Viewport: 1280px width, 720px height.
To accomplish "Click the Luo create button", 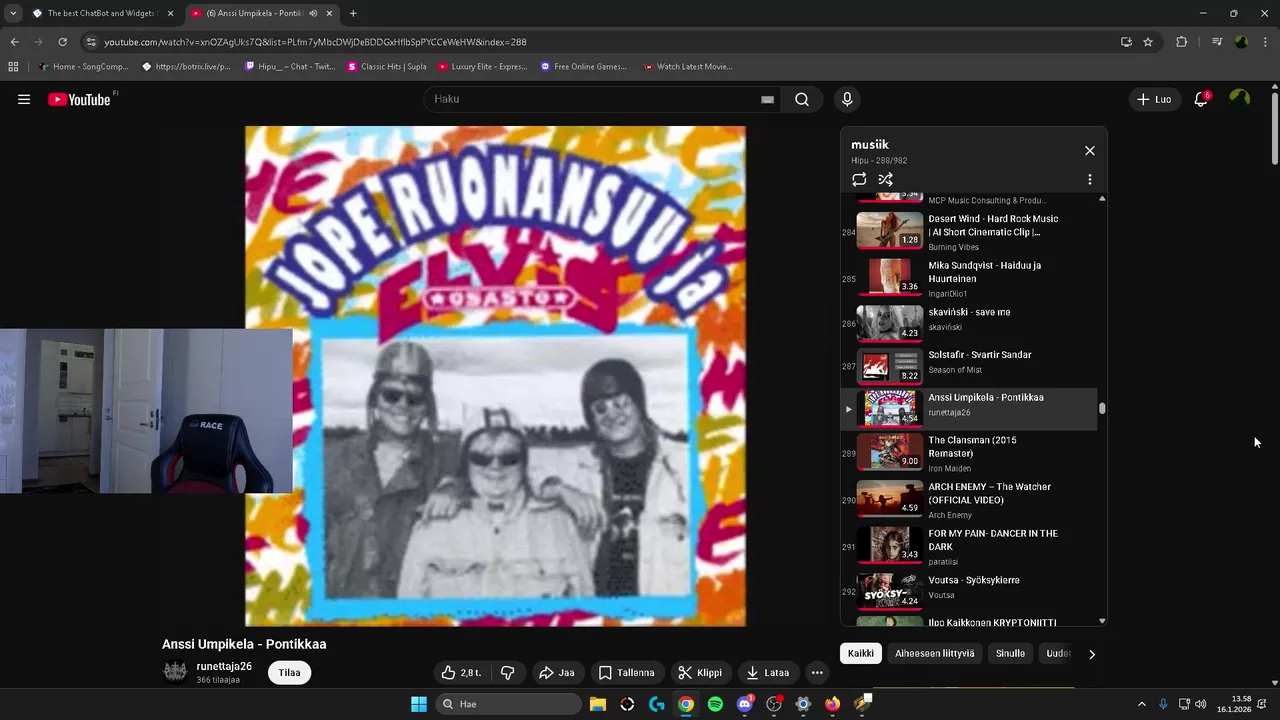I will [1154, 99].
